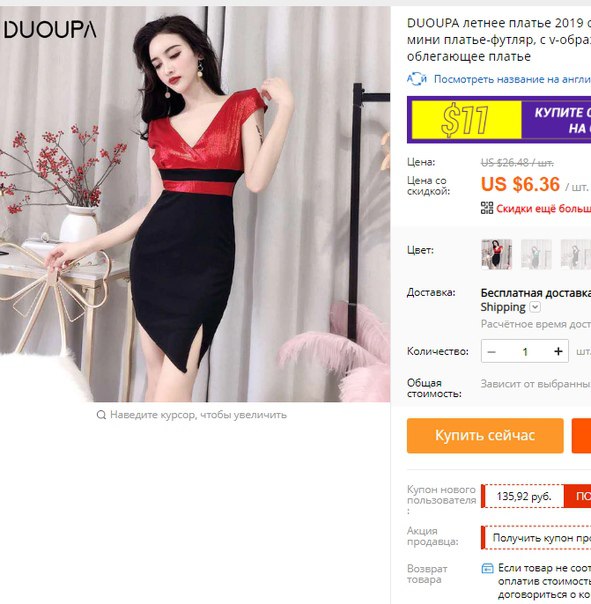591x604 pixels.
Task: Click the $11 promotional banner
Action: [499, 120]
